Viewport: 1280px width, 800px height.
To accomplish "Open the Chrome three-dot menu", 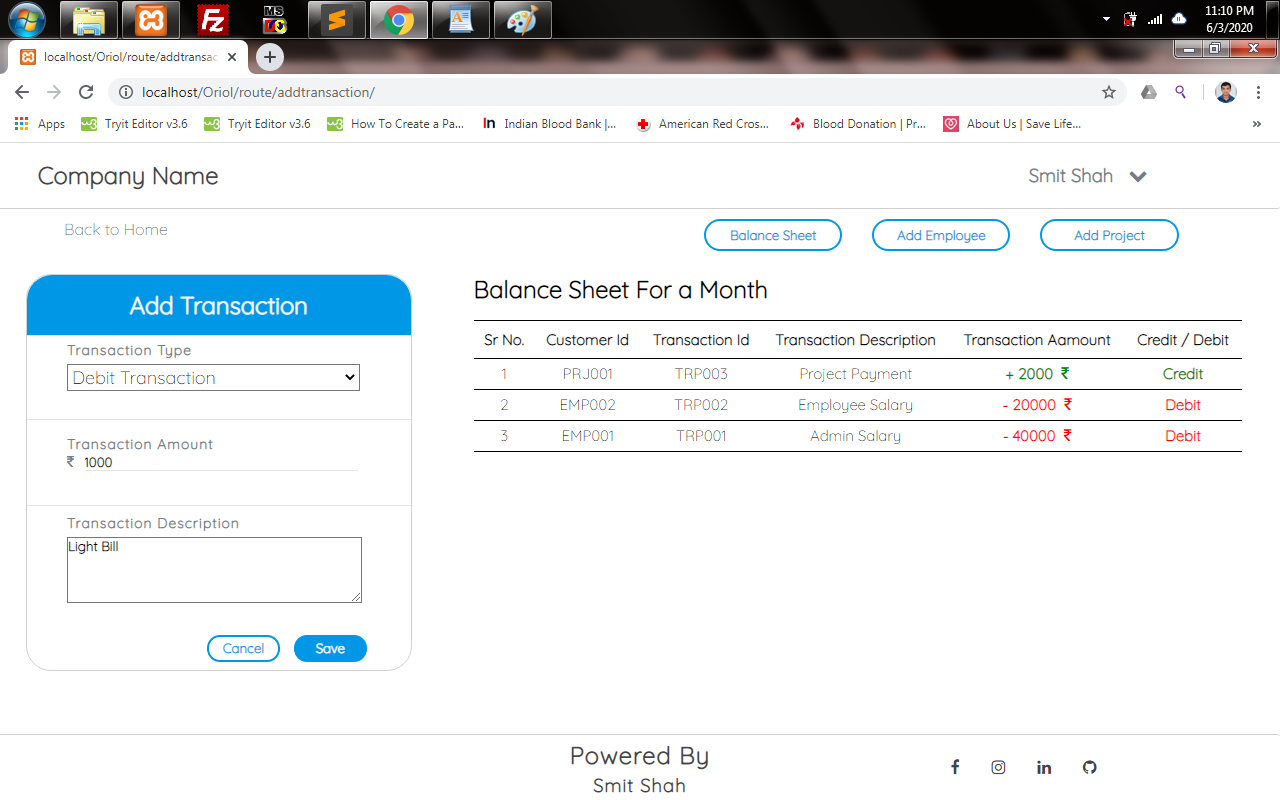I will point(1258,92).
